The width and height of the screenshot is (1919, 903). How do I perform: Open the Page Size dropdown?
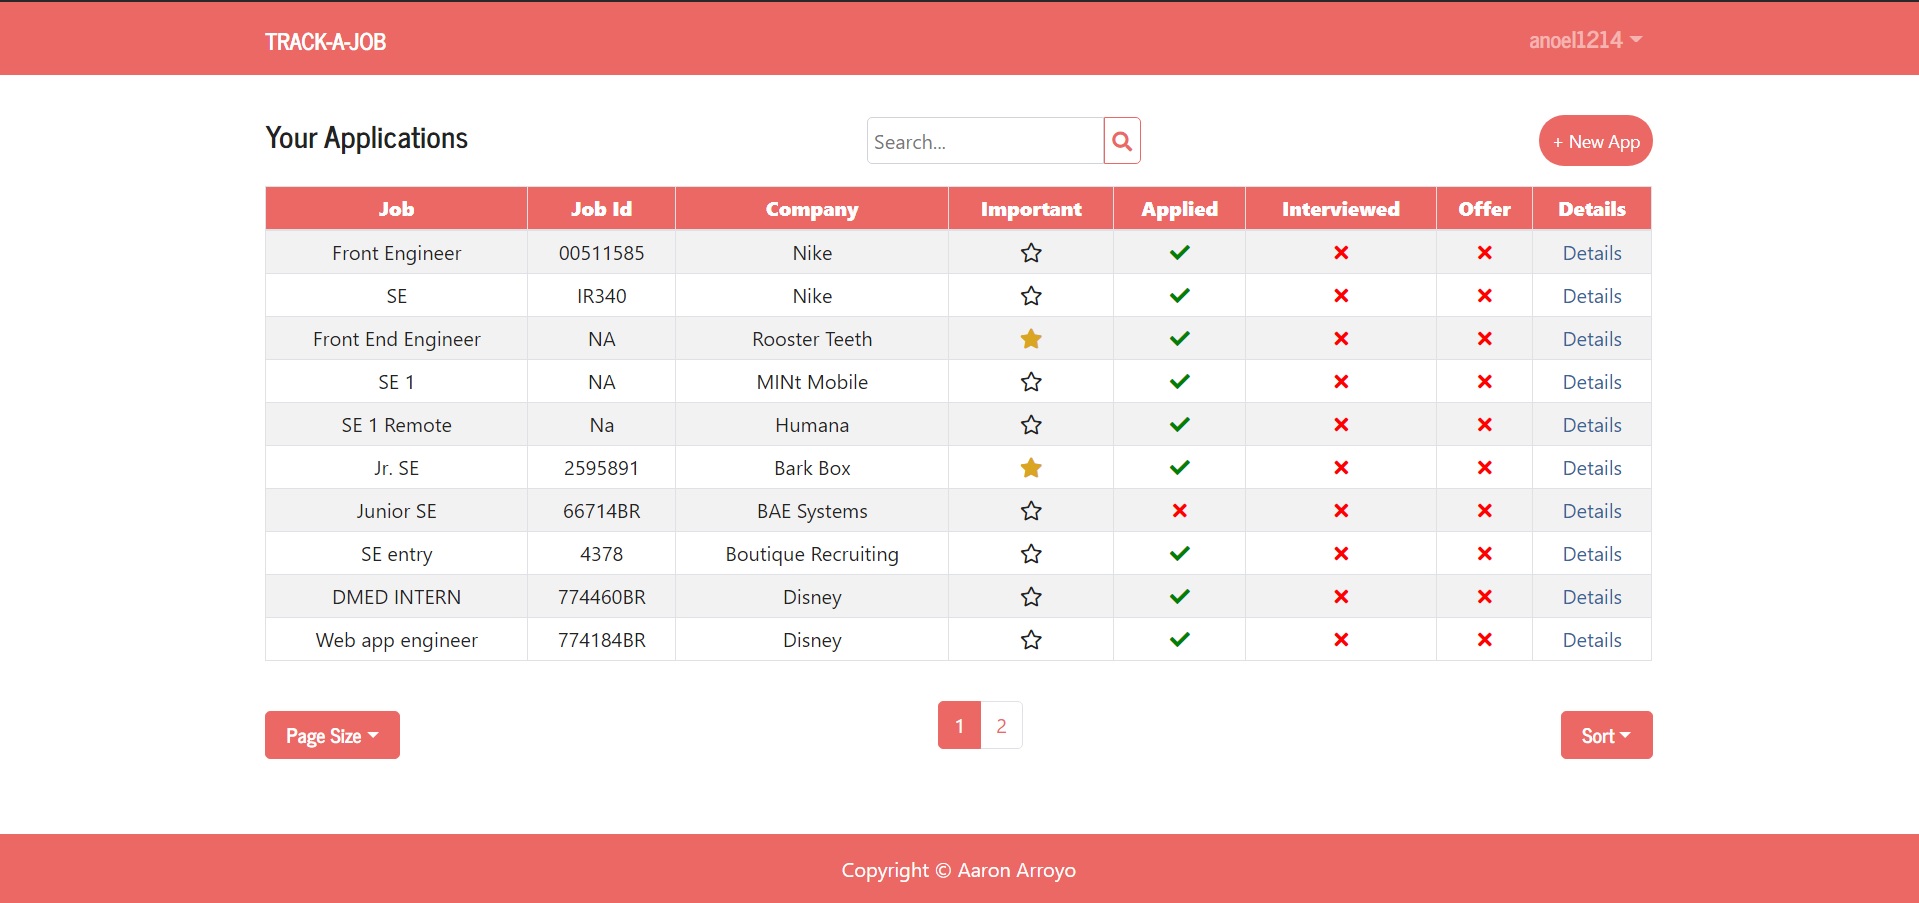point(332,735)
